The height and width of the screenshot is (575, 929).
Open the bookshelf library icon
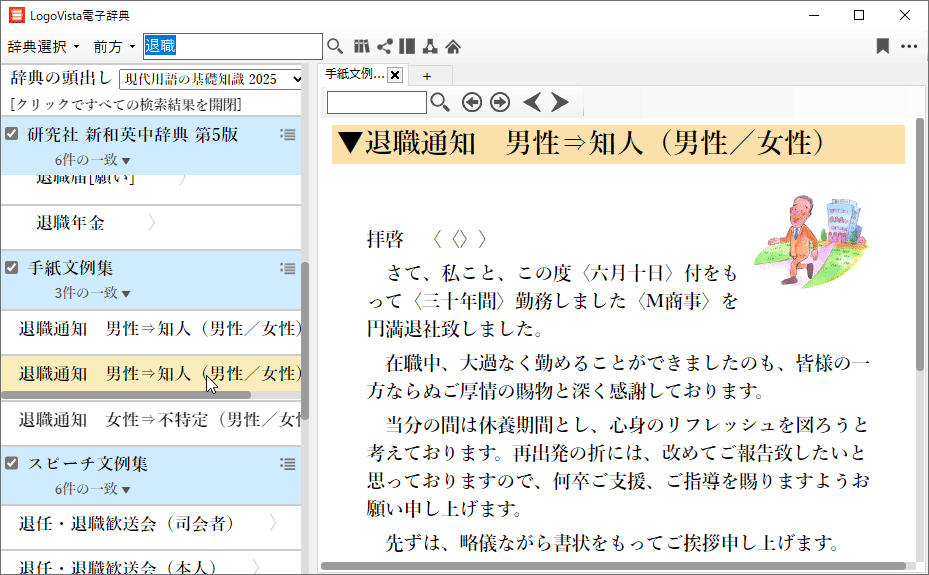[x=361, y=46]
